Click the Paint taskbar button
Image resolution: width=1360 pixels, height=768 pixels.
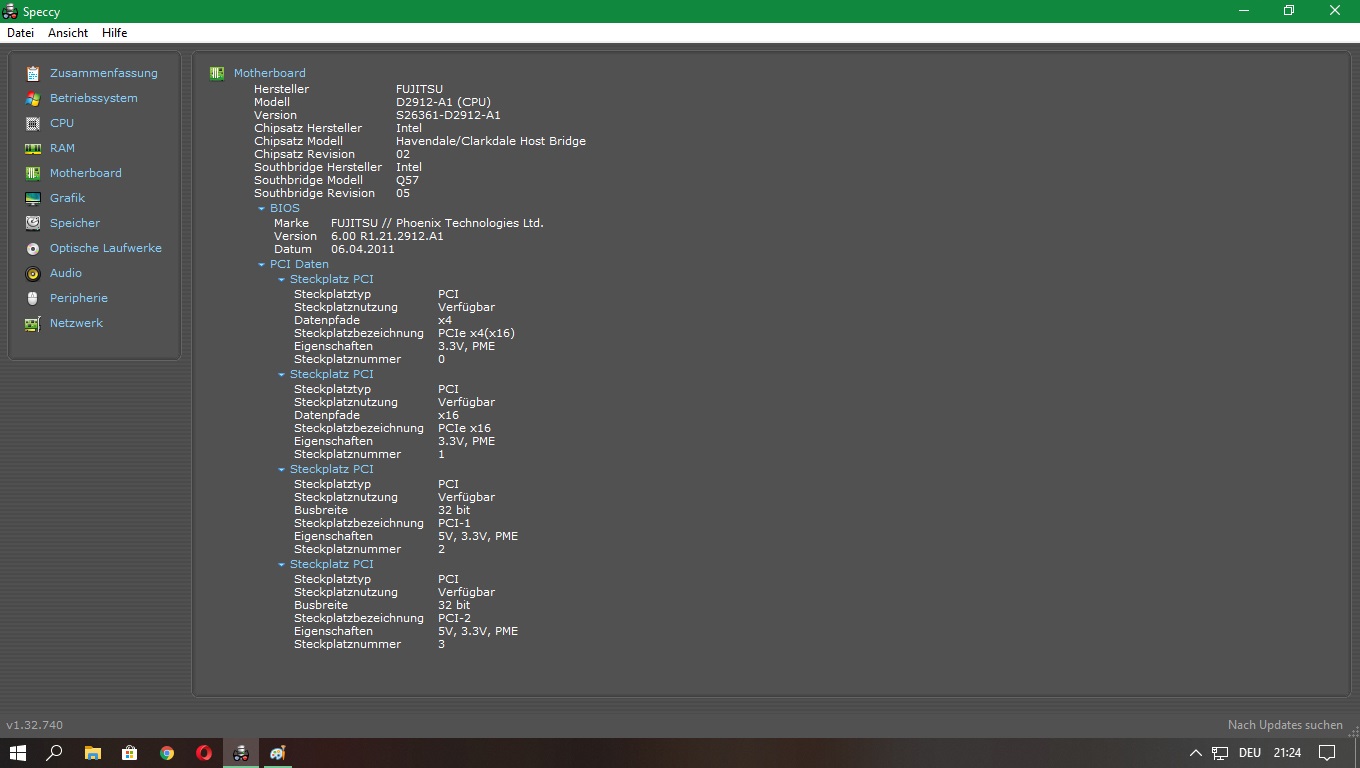pos(278,753)
